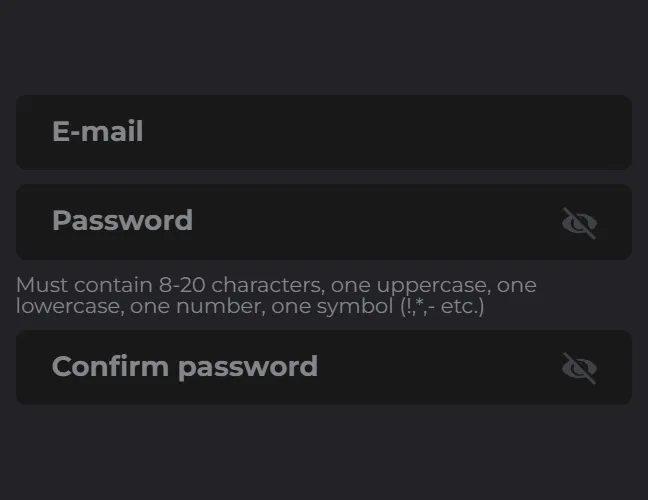Image resolution: width=648 pixels, height=500 pixels.
Task: Show the Confirm password text
Action: click(x=579, y=368)
